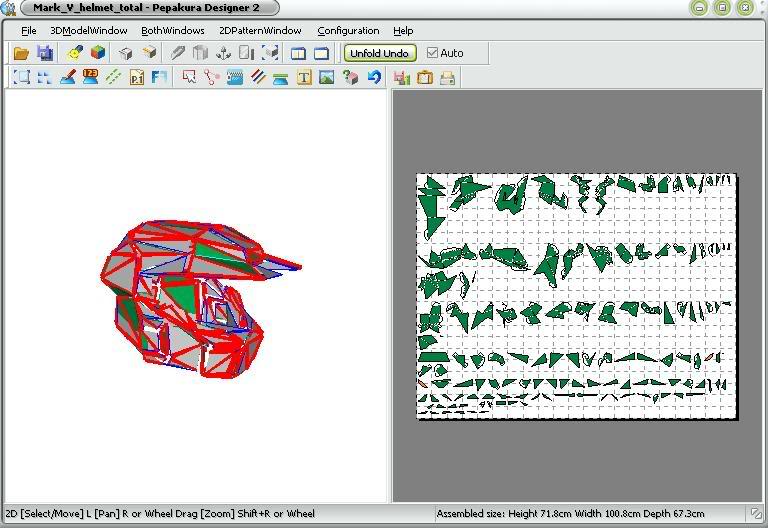Switch to the single-pane window layout icon
Screen dimensions: 768x528
[x=322, y=53]
